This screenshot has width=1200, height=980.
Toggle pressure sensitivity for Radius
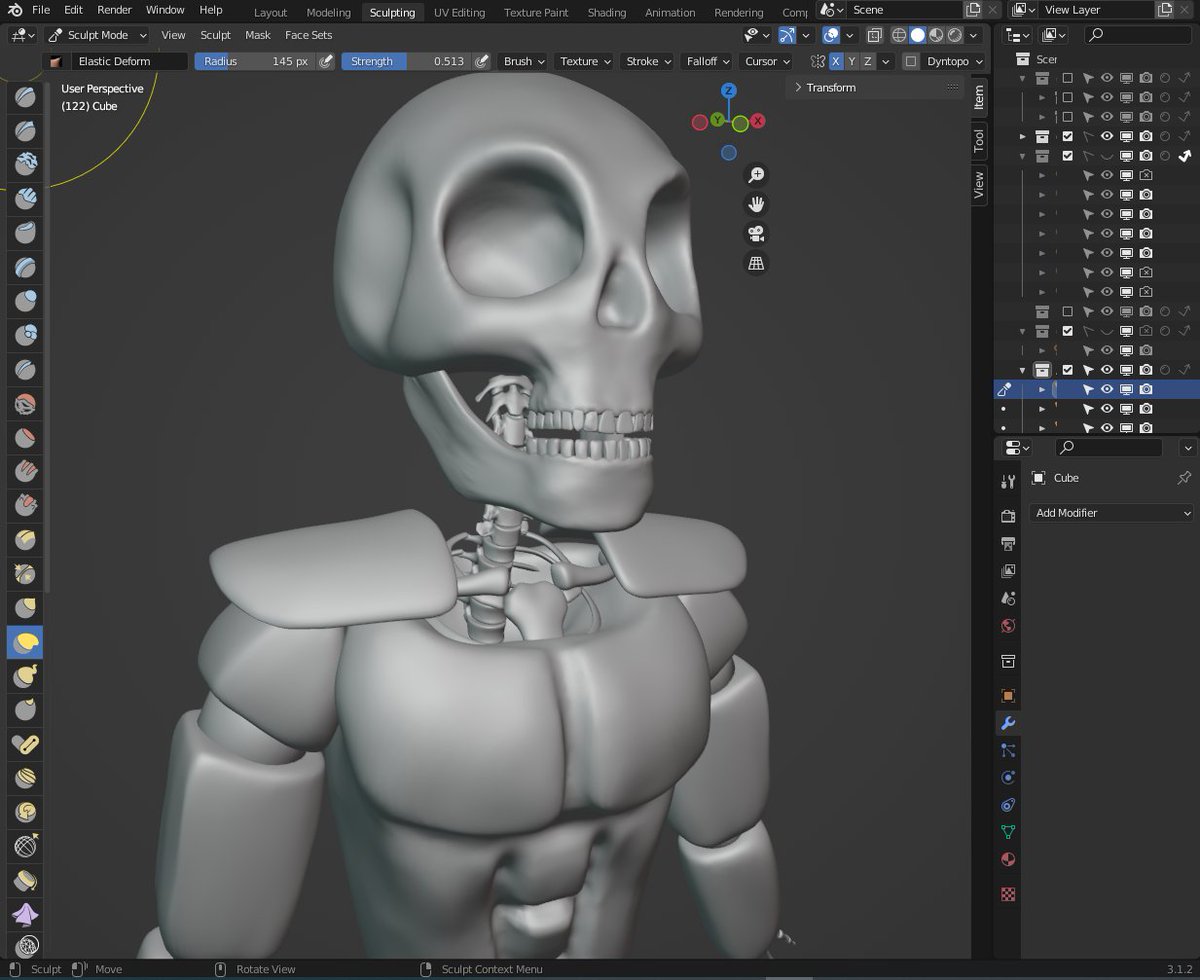(325, 61)
